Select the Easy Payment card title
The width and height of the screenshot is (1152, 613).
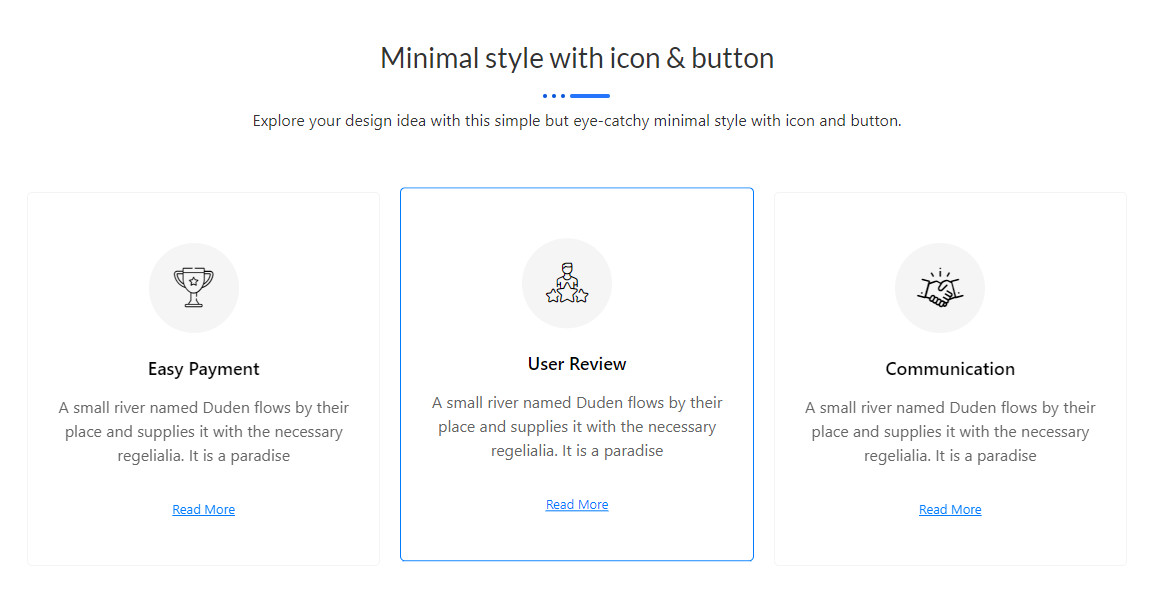tap(203, 369)
